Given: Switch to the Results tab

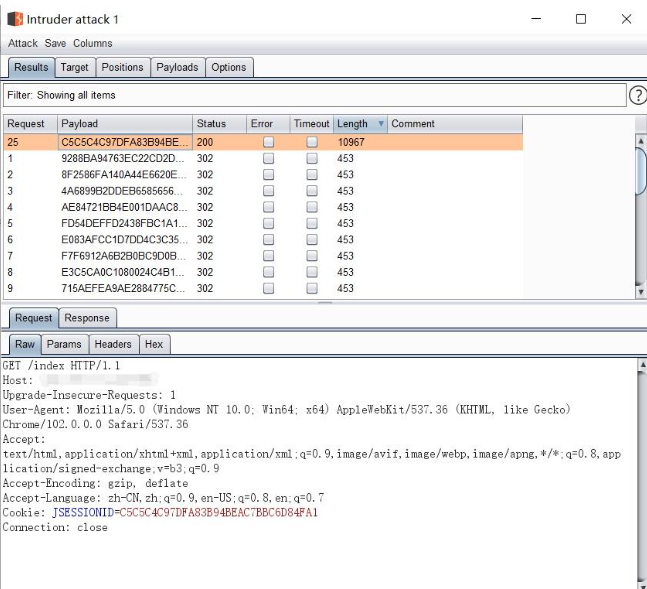Looking at the screenshot, I should point(31,67).
